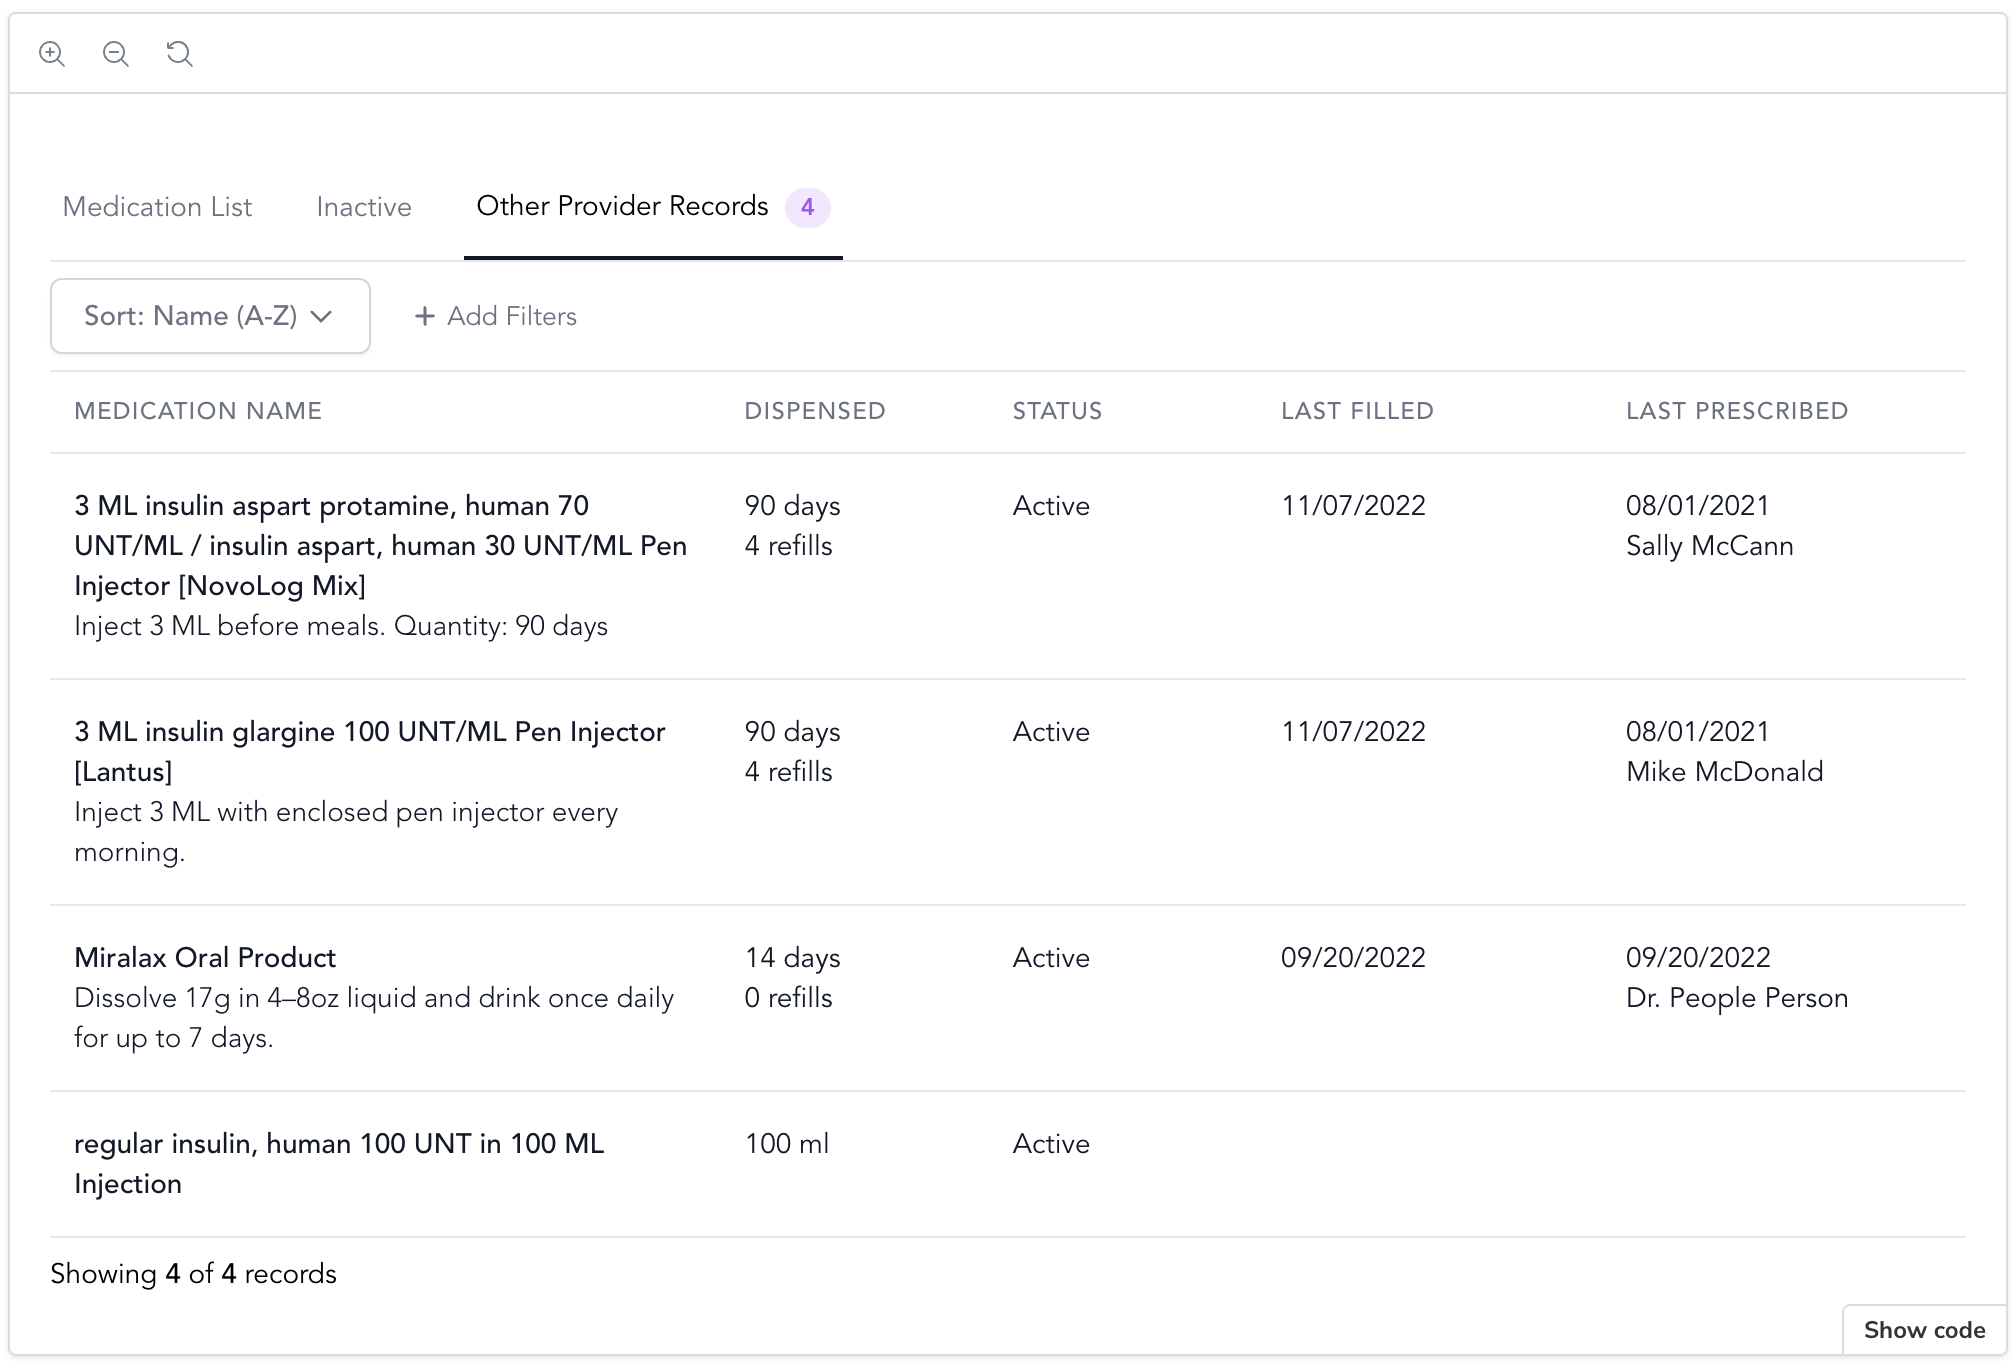The height and width of the screenshot is (1364, 2016).
Task: Switch to the Inactive tab
Action: [x=364, y=207]
